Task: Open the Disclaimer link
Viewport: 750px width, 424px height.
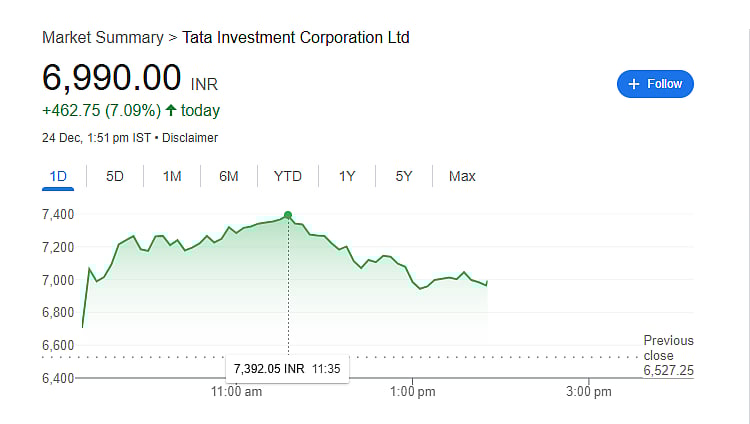Action: pos(189,138)
